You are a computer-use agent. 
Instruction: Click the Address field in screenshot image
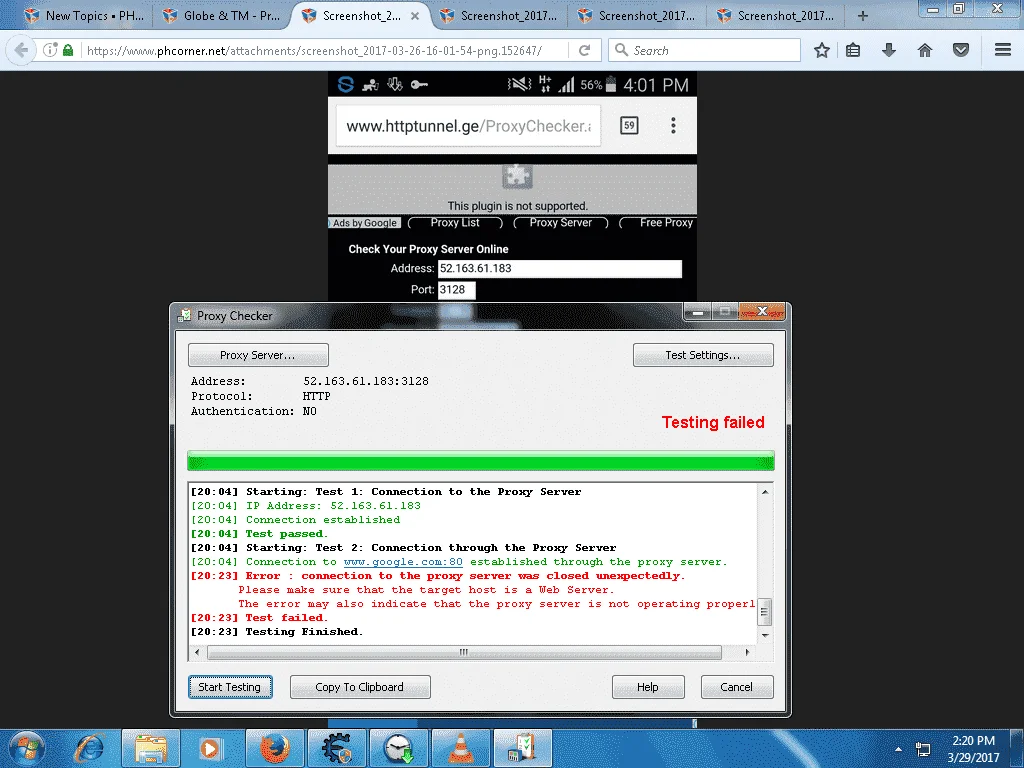(560, 268)
